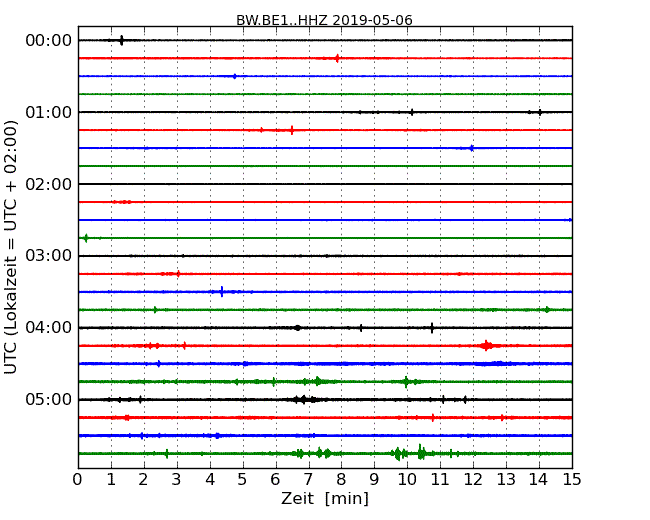Click x-axis tick label 7
Viewport: 650px width, 520px height.
coord(308,480)
